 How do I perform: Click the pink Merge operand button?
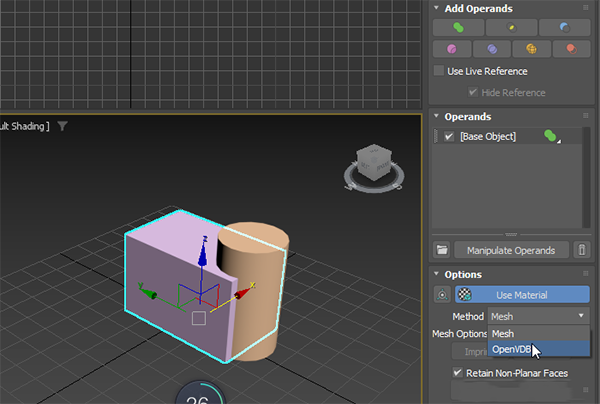[x=451, y=48]
